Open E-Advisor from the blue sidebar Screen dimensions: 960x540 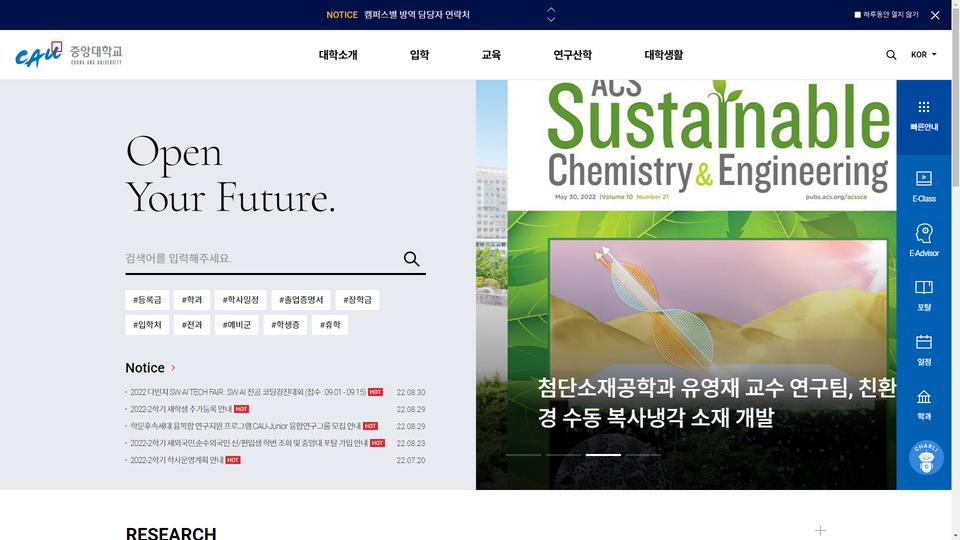923,241
